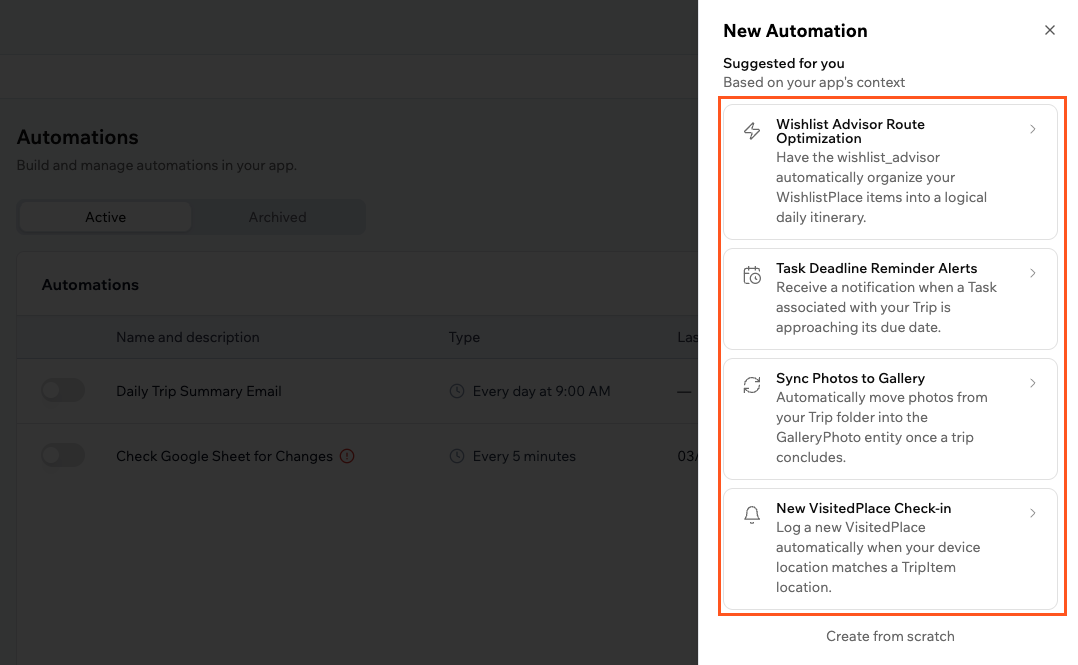The height and width of the screenshot is (665, 1078).
Task: Switch to the Archived tab
Action: click(277, 217)
